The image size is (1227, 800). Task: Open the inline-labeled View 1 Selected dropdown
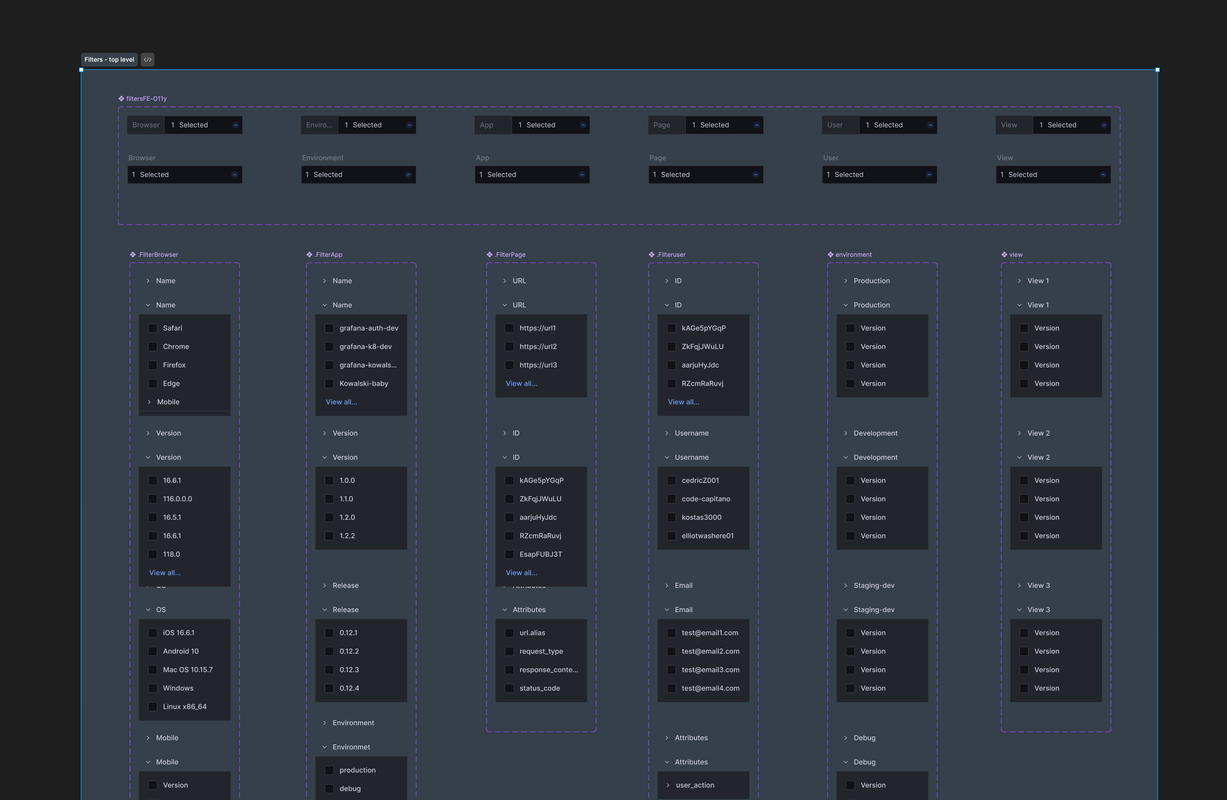1071,125
